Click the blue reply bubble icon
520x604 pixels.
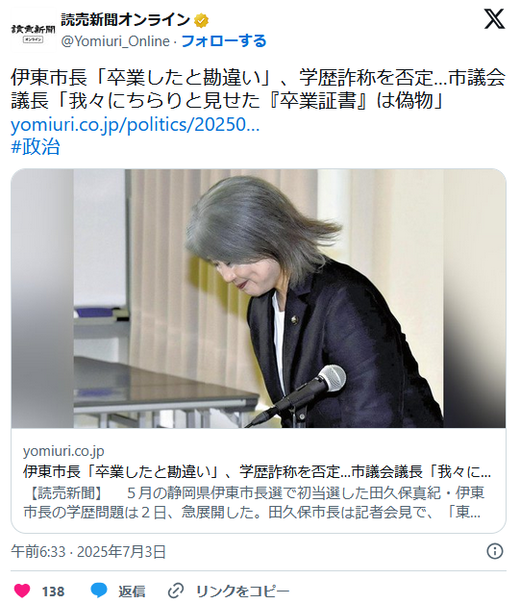click(x=99, y=590)
